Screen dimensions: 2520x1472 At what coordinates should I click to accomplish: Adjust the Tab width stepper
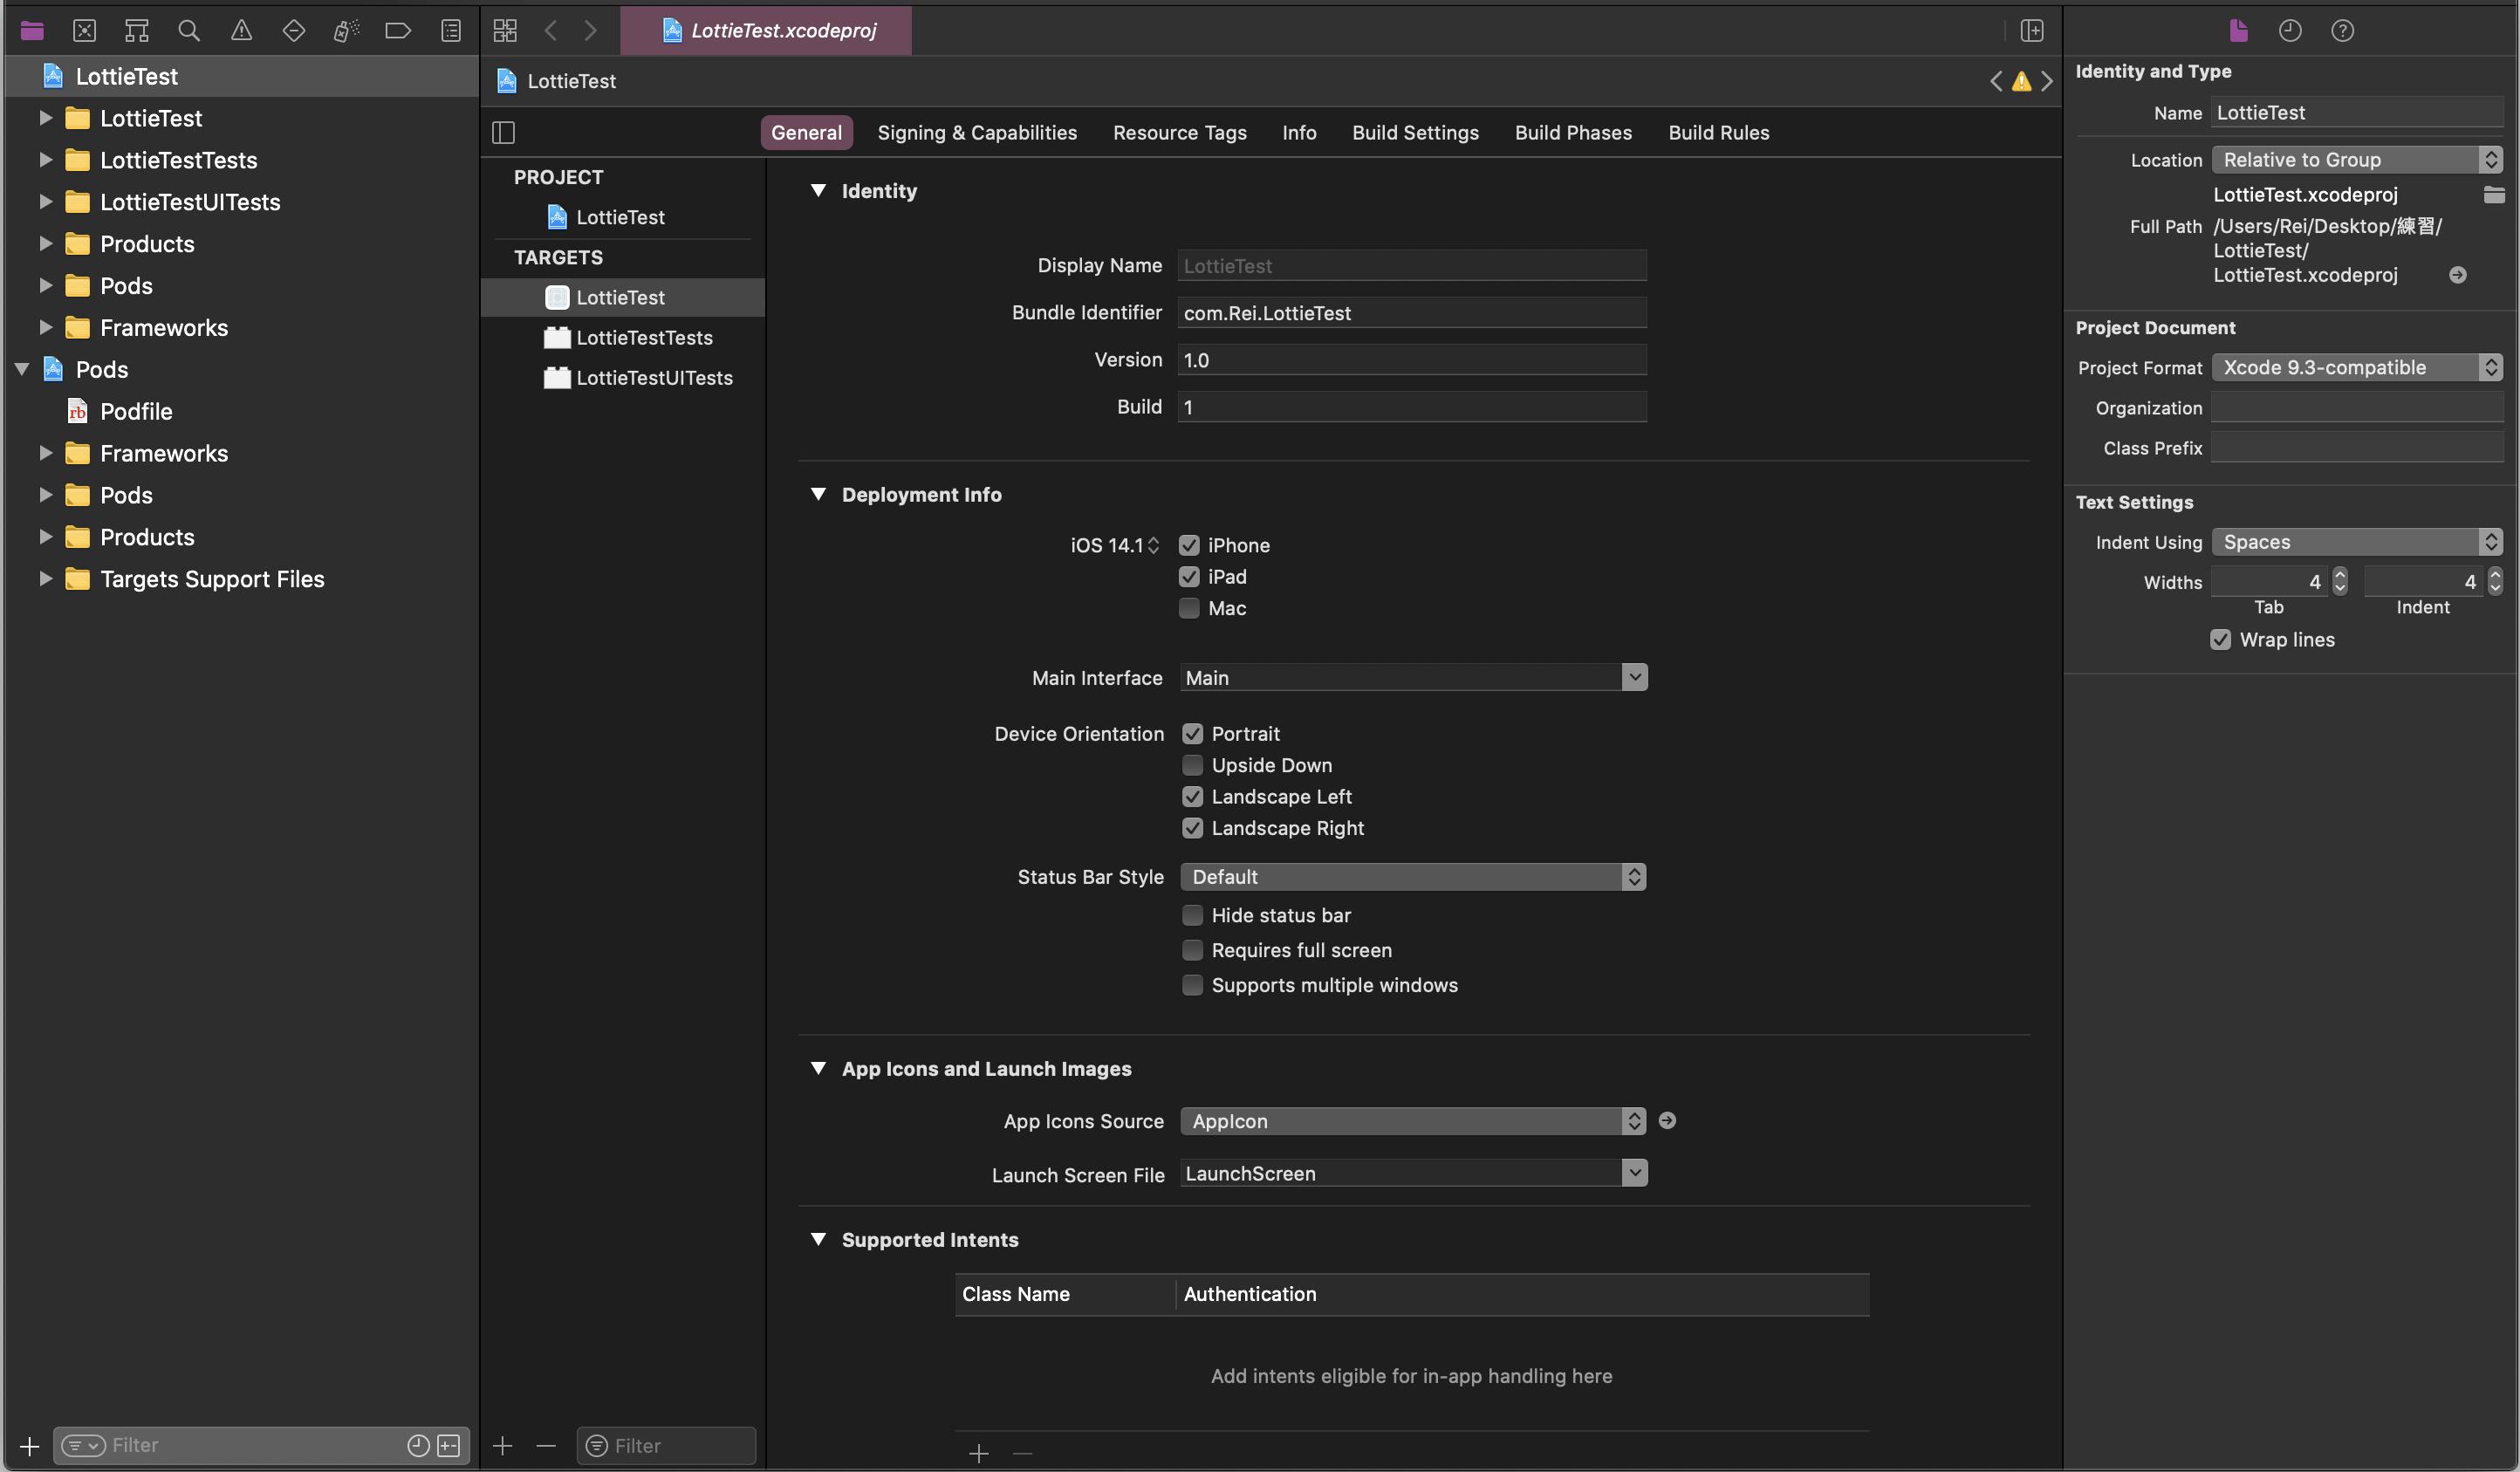pos(2339,582)
